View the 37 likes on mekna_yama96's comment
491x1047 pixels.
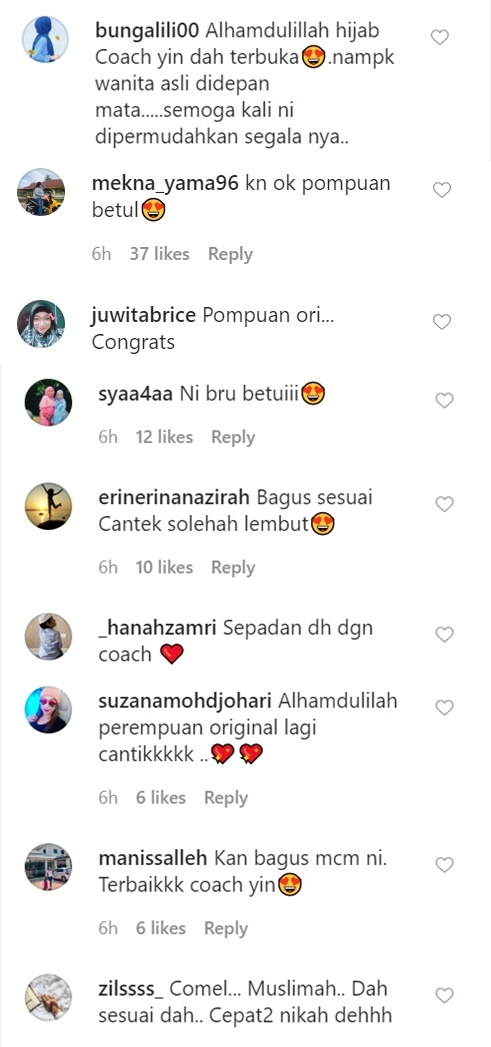pos(160,254)
